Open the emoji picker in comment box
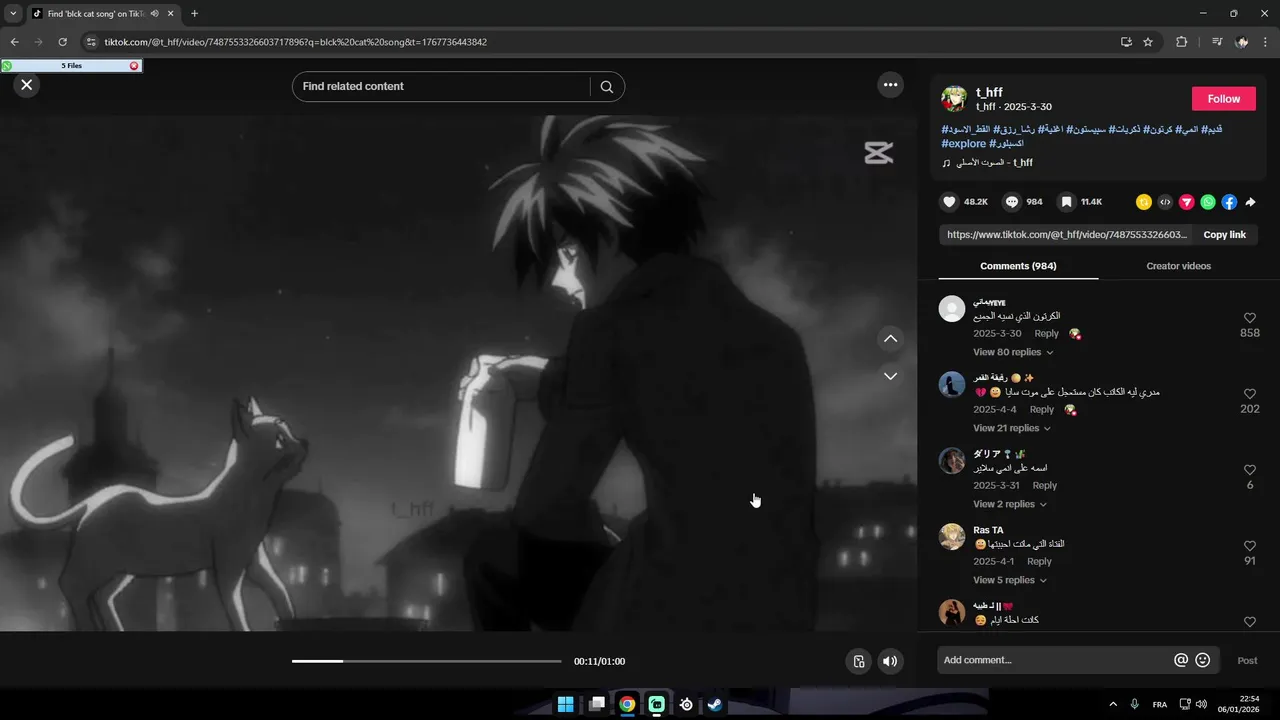Viewport: 1280px width, 720px height. (x=1203, y=660)
